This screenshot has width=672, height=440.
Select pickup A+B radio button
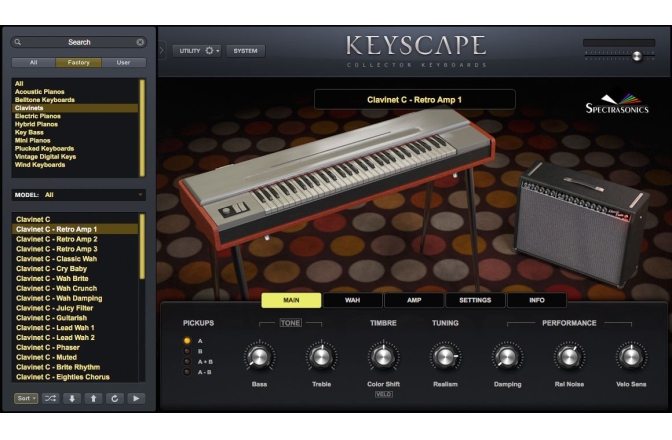point(187,362)
